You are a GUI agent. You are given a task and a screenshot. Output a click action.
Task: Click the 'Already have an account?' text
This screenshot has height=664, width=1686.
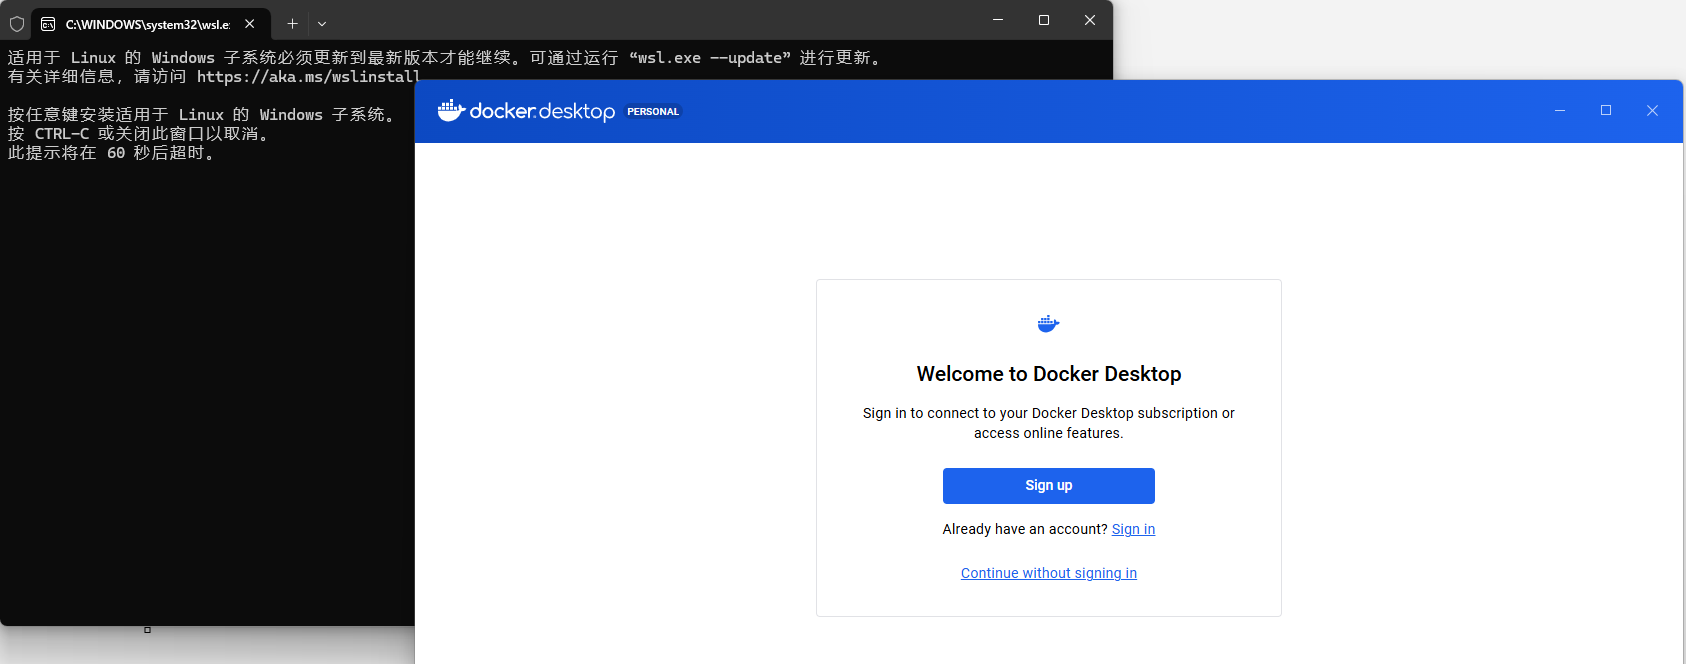click(1025, 529)
